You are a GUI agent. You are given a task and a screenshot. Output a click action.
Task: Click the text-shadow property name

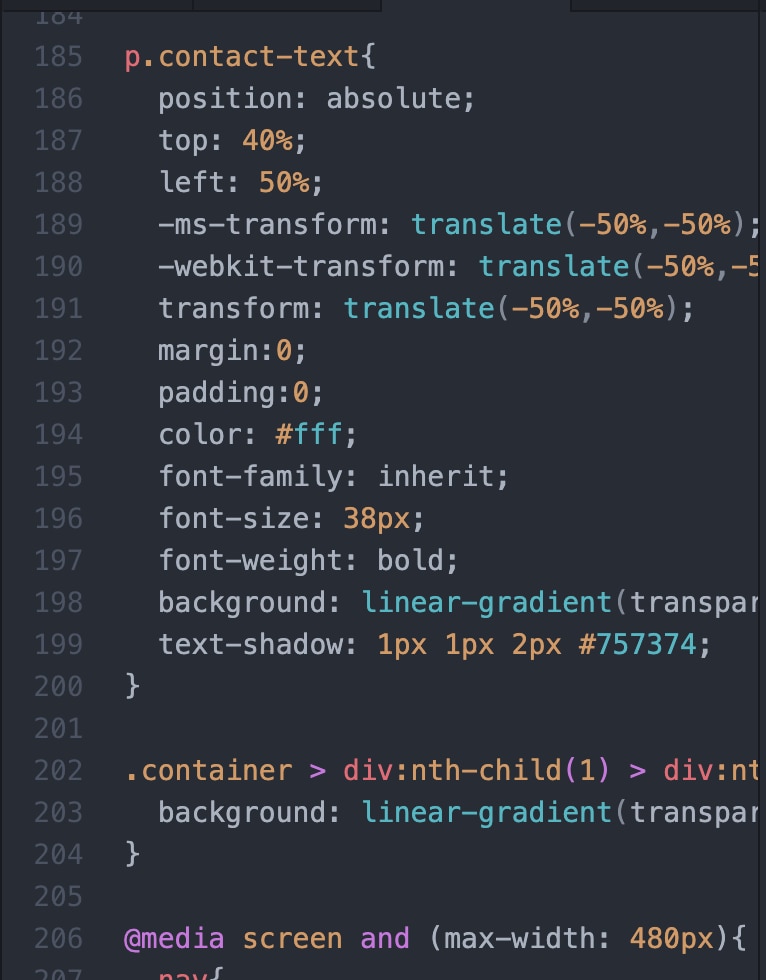pos(251,644)
